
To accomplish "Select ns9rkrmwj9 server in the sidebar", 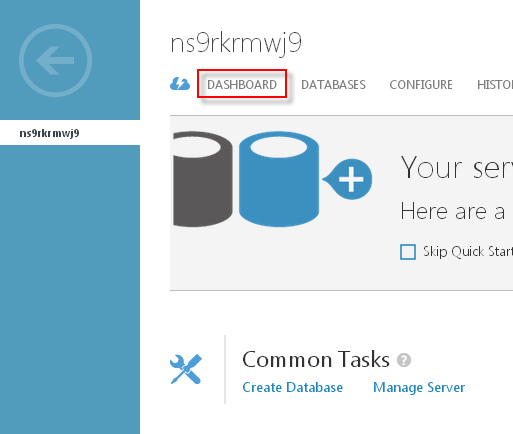I will [x=70, y=133].
